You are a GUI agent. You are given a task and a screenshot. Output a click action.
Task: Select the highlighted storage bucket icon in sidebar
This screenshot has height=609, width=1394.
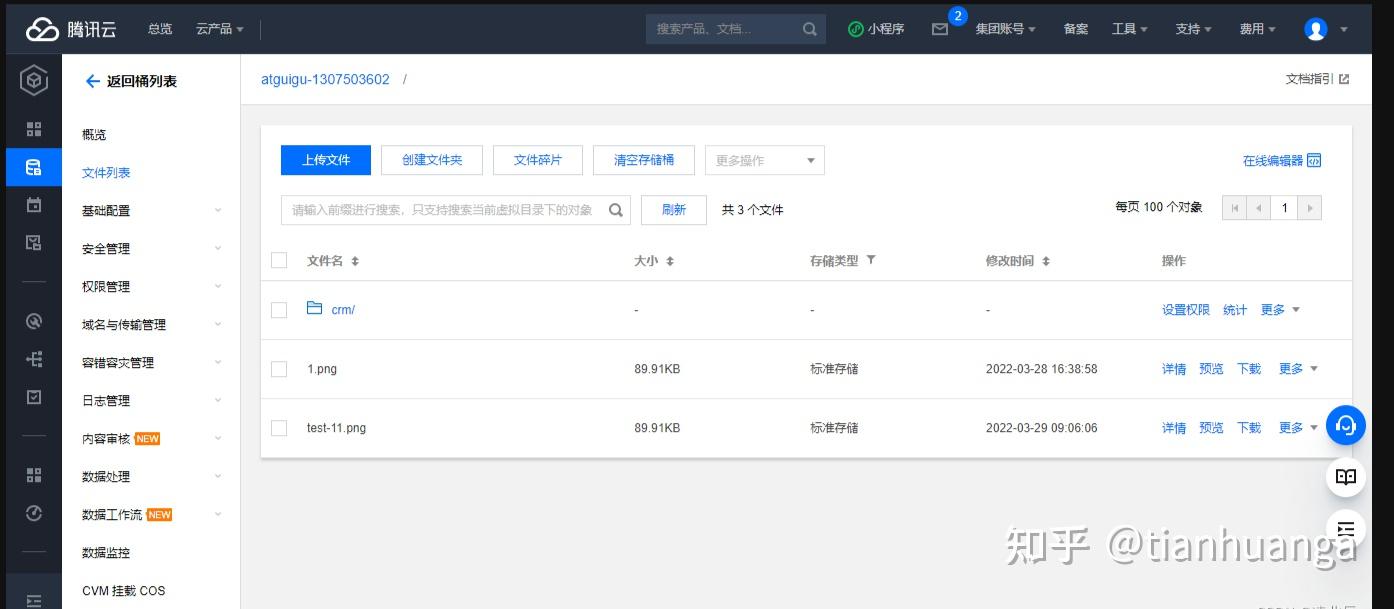33,167
